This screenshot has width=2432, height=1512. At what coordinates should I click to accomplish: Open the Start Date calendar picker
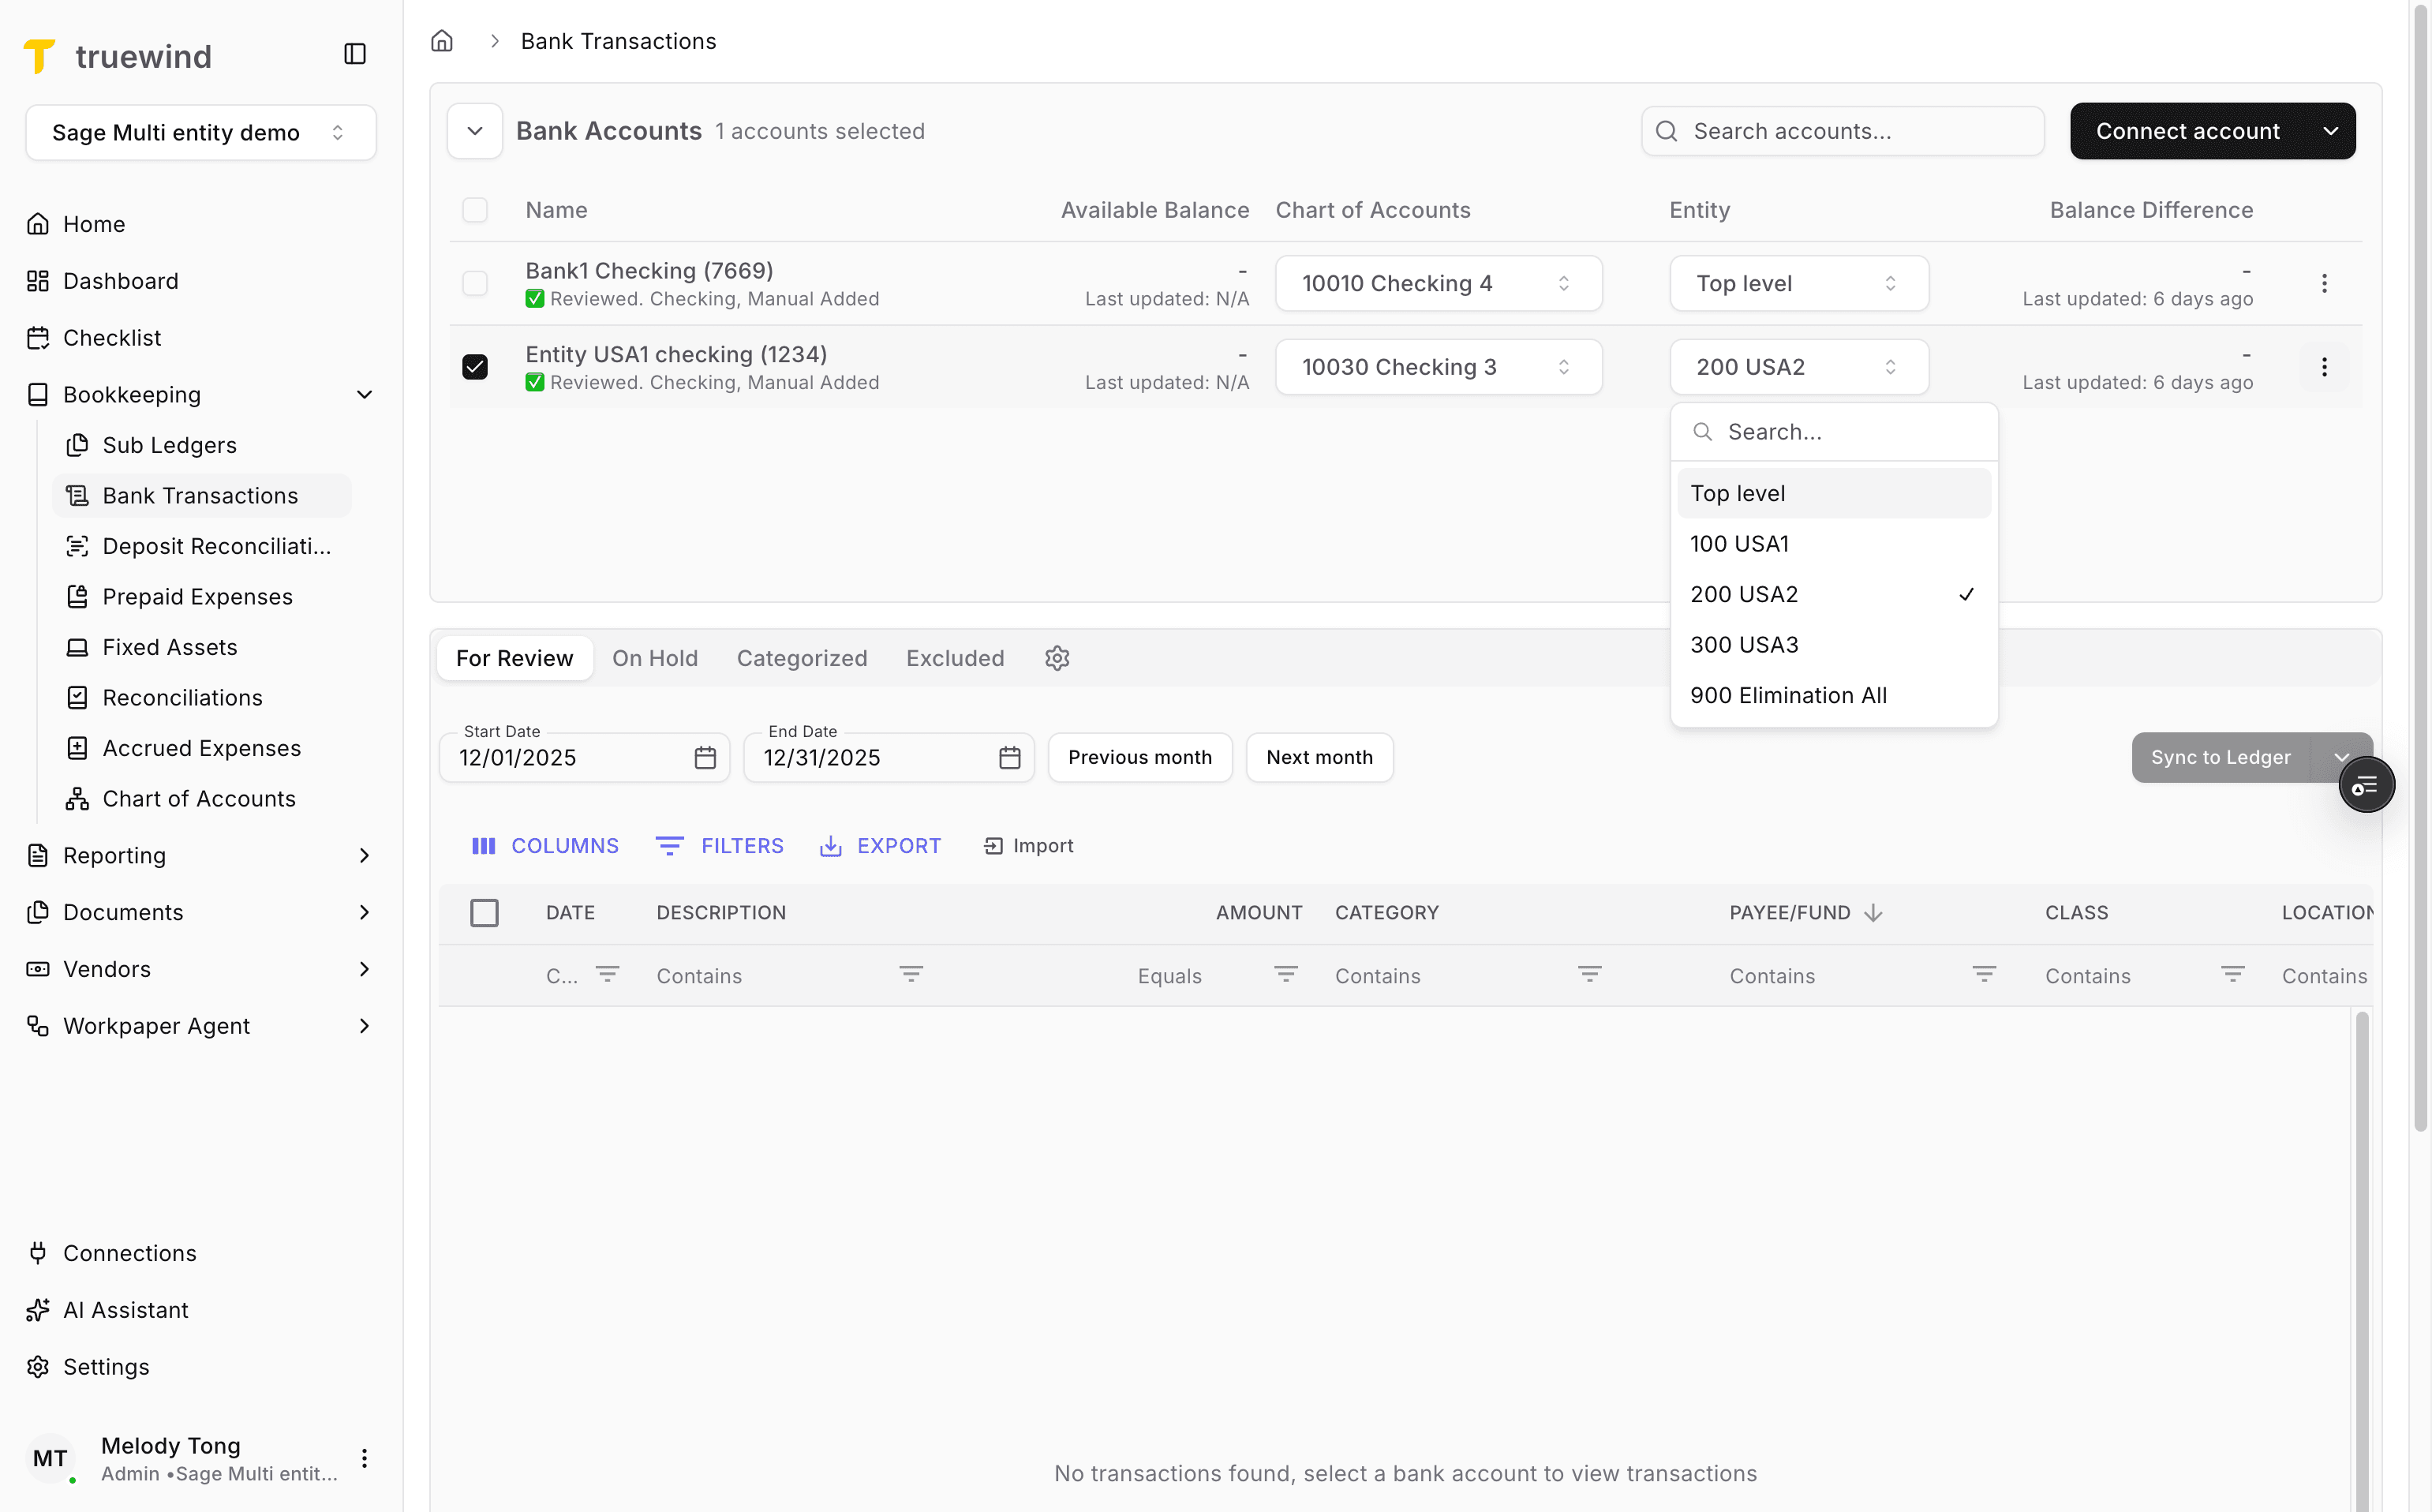coord(705,757)
